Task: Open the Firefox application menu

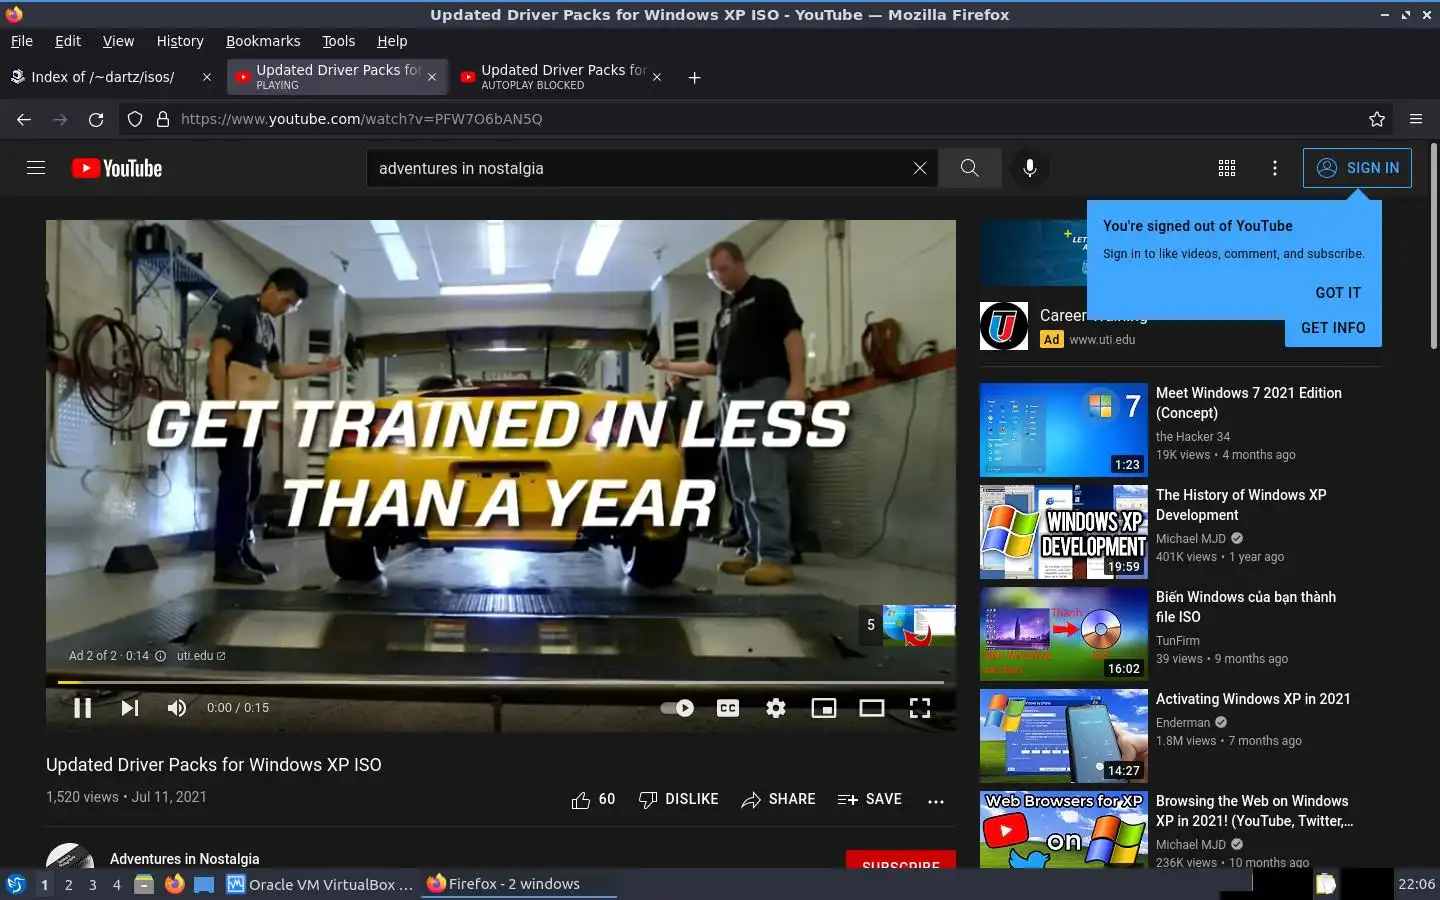Action: 1416,119
